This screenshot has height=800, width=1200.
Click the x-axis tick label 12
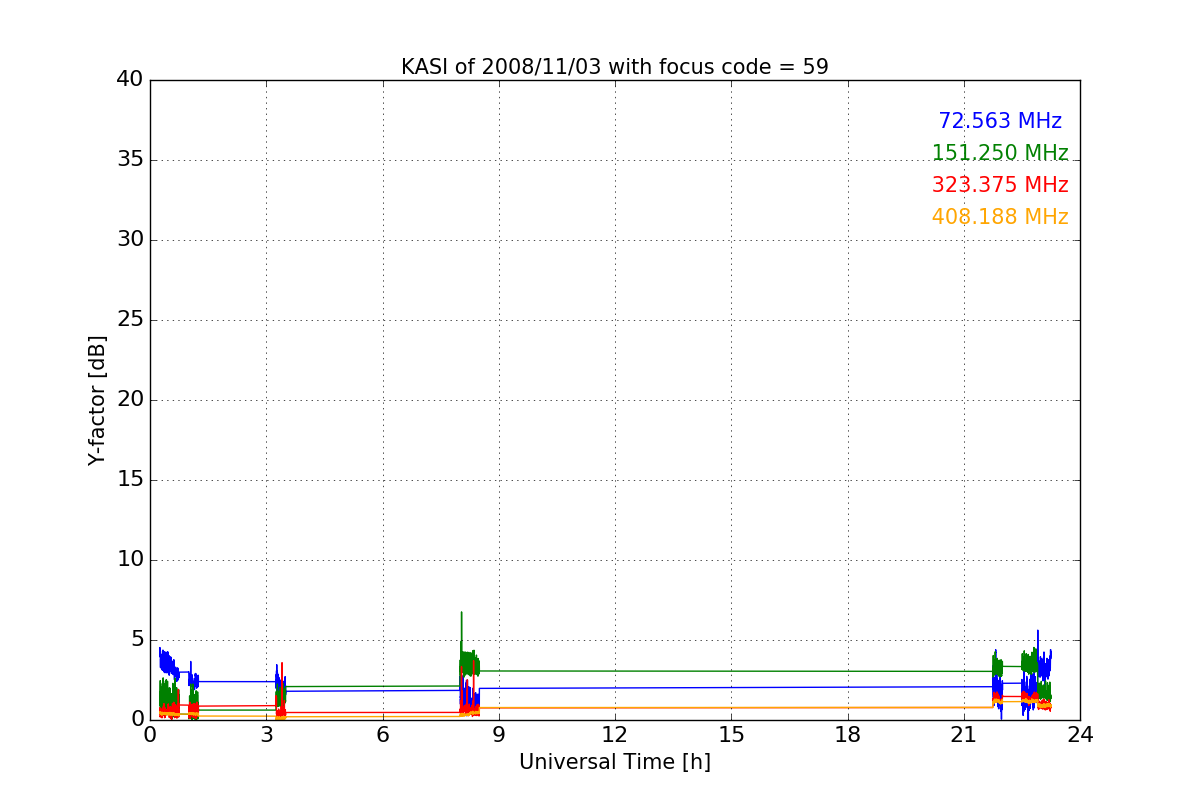click(x=615, y=734)
